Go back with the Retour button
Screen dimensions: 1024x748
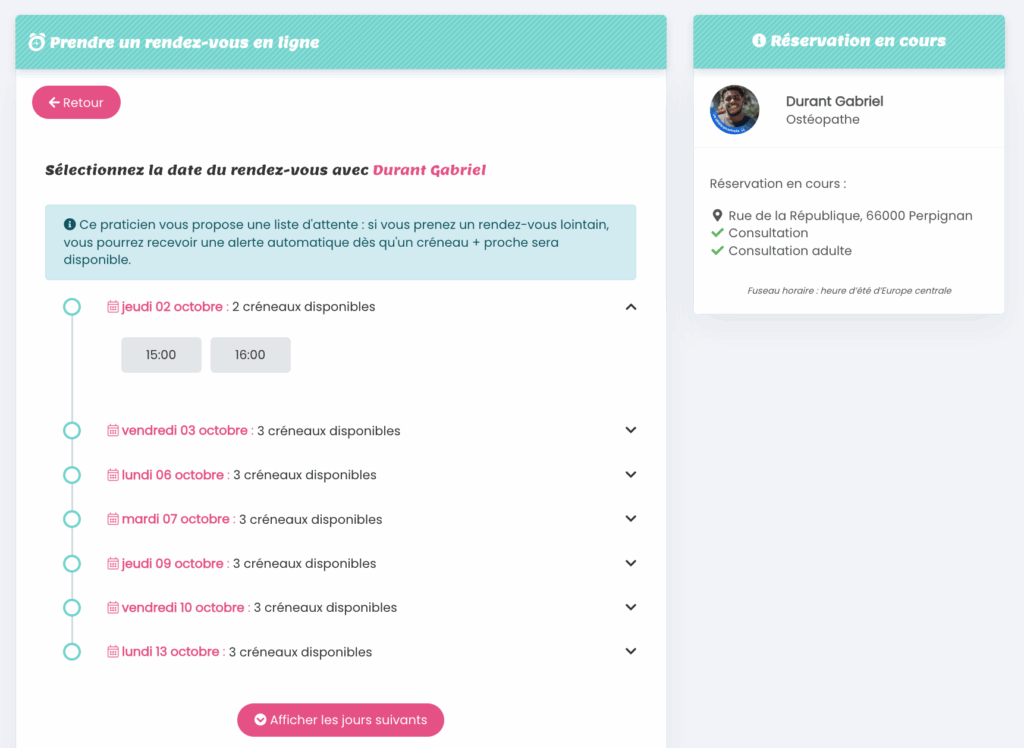(x=76, y=102)
